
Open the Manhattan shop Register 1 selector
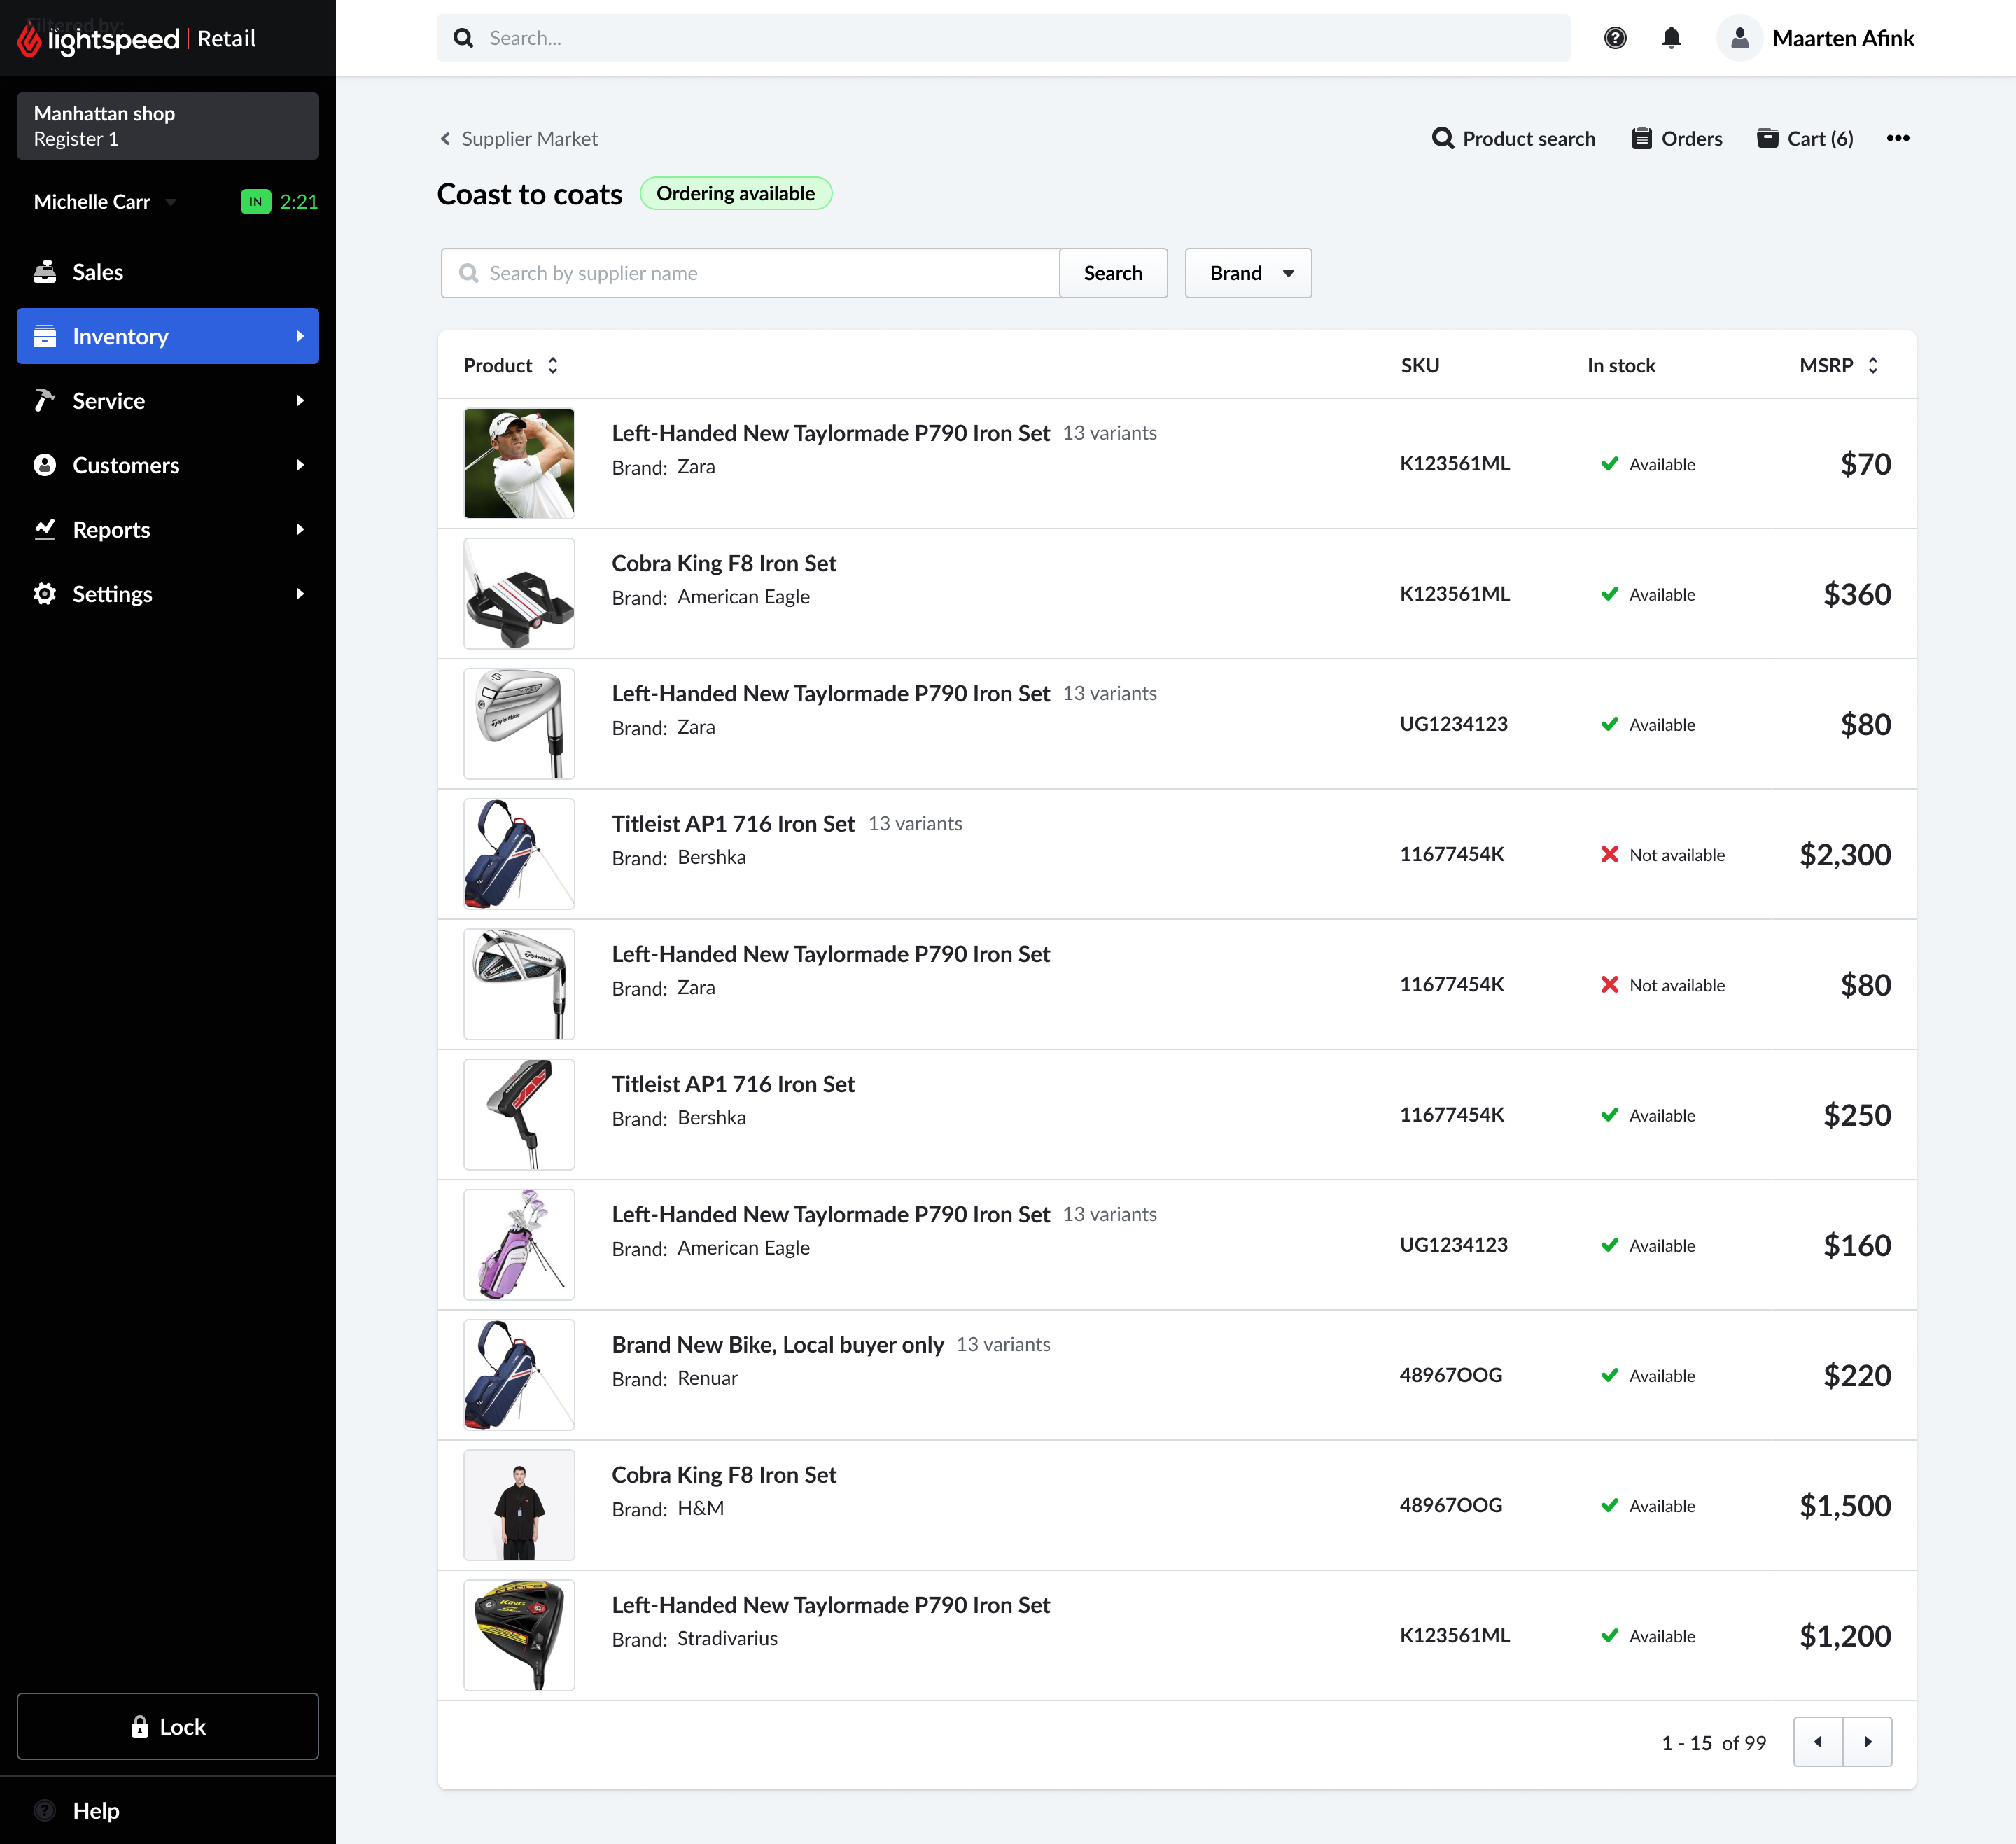point(168,126)
